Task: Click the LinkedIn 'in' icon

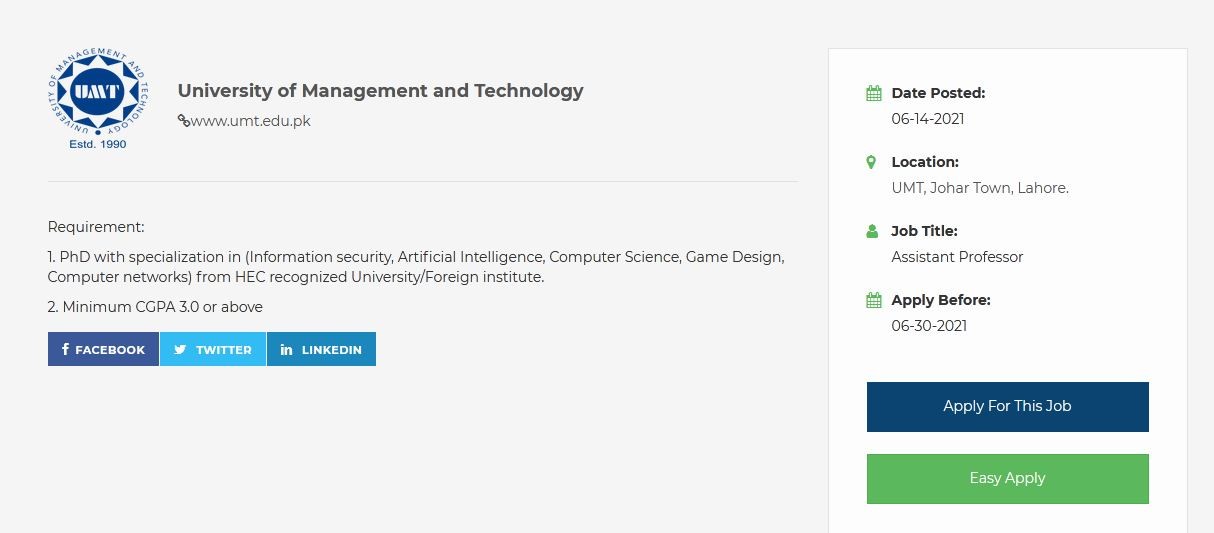Action: coord(287,350)
